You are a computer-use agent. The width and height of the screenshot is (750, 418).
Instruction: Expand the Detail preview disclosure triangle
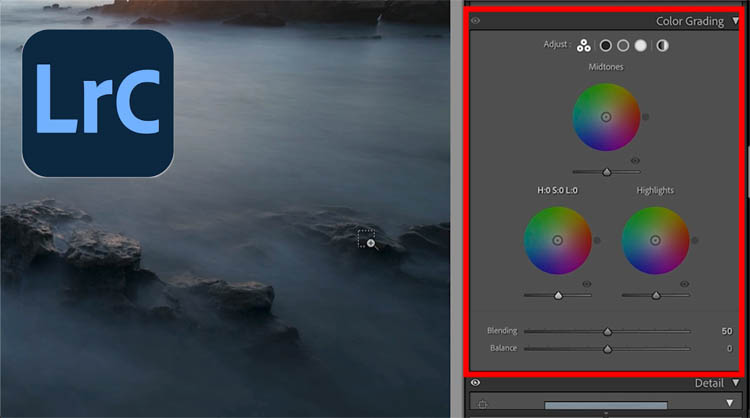point(729,403)
